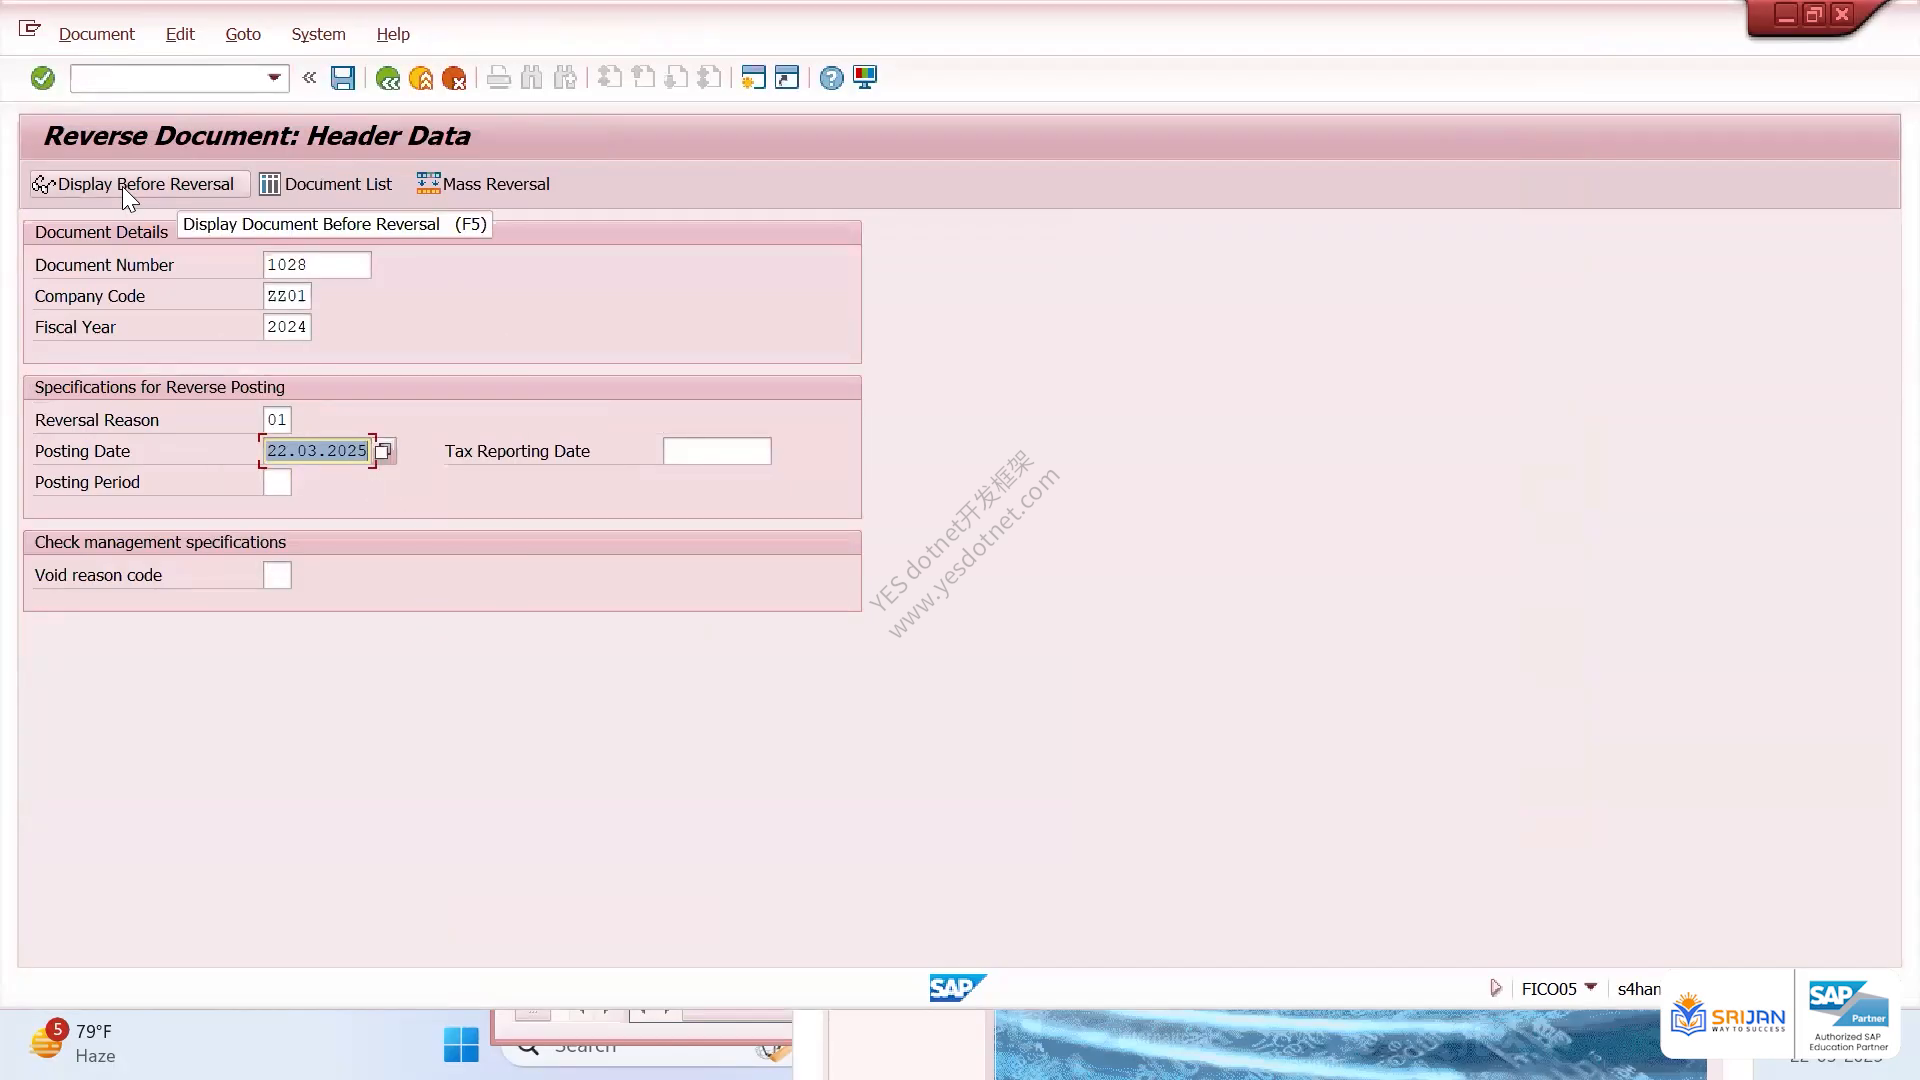Open the Windows Start button

click(461, 1045)
